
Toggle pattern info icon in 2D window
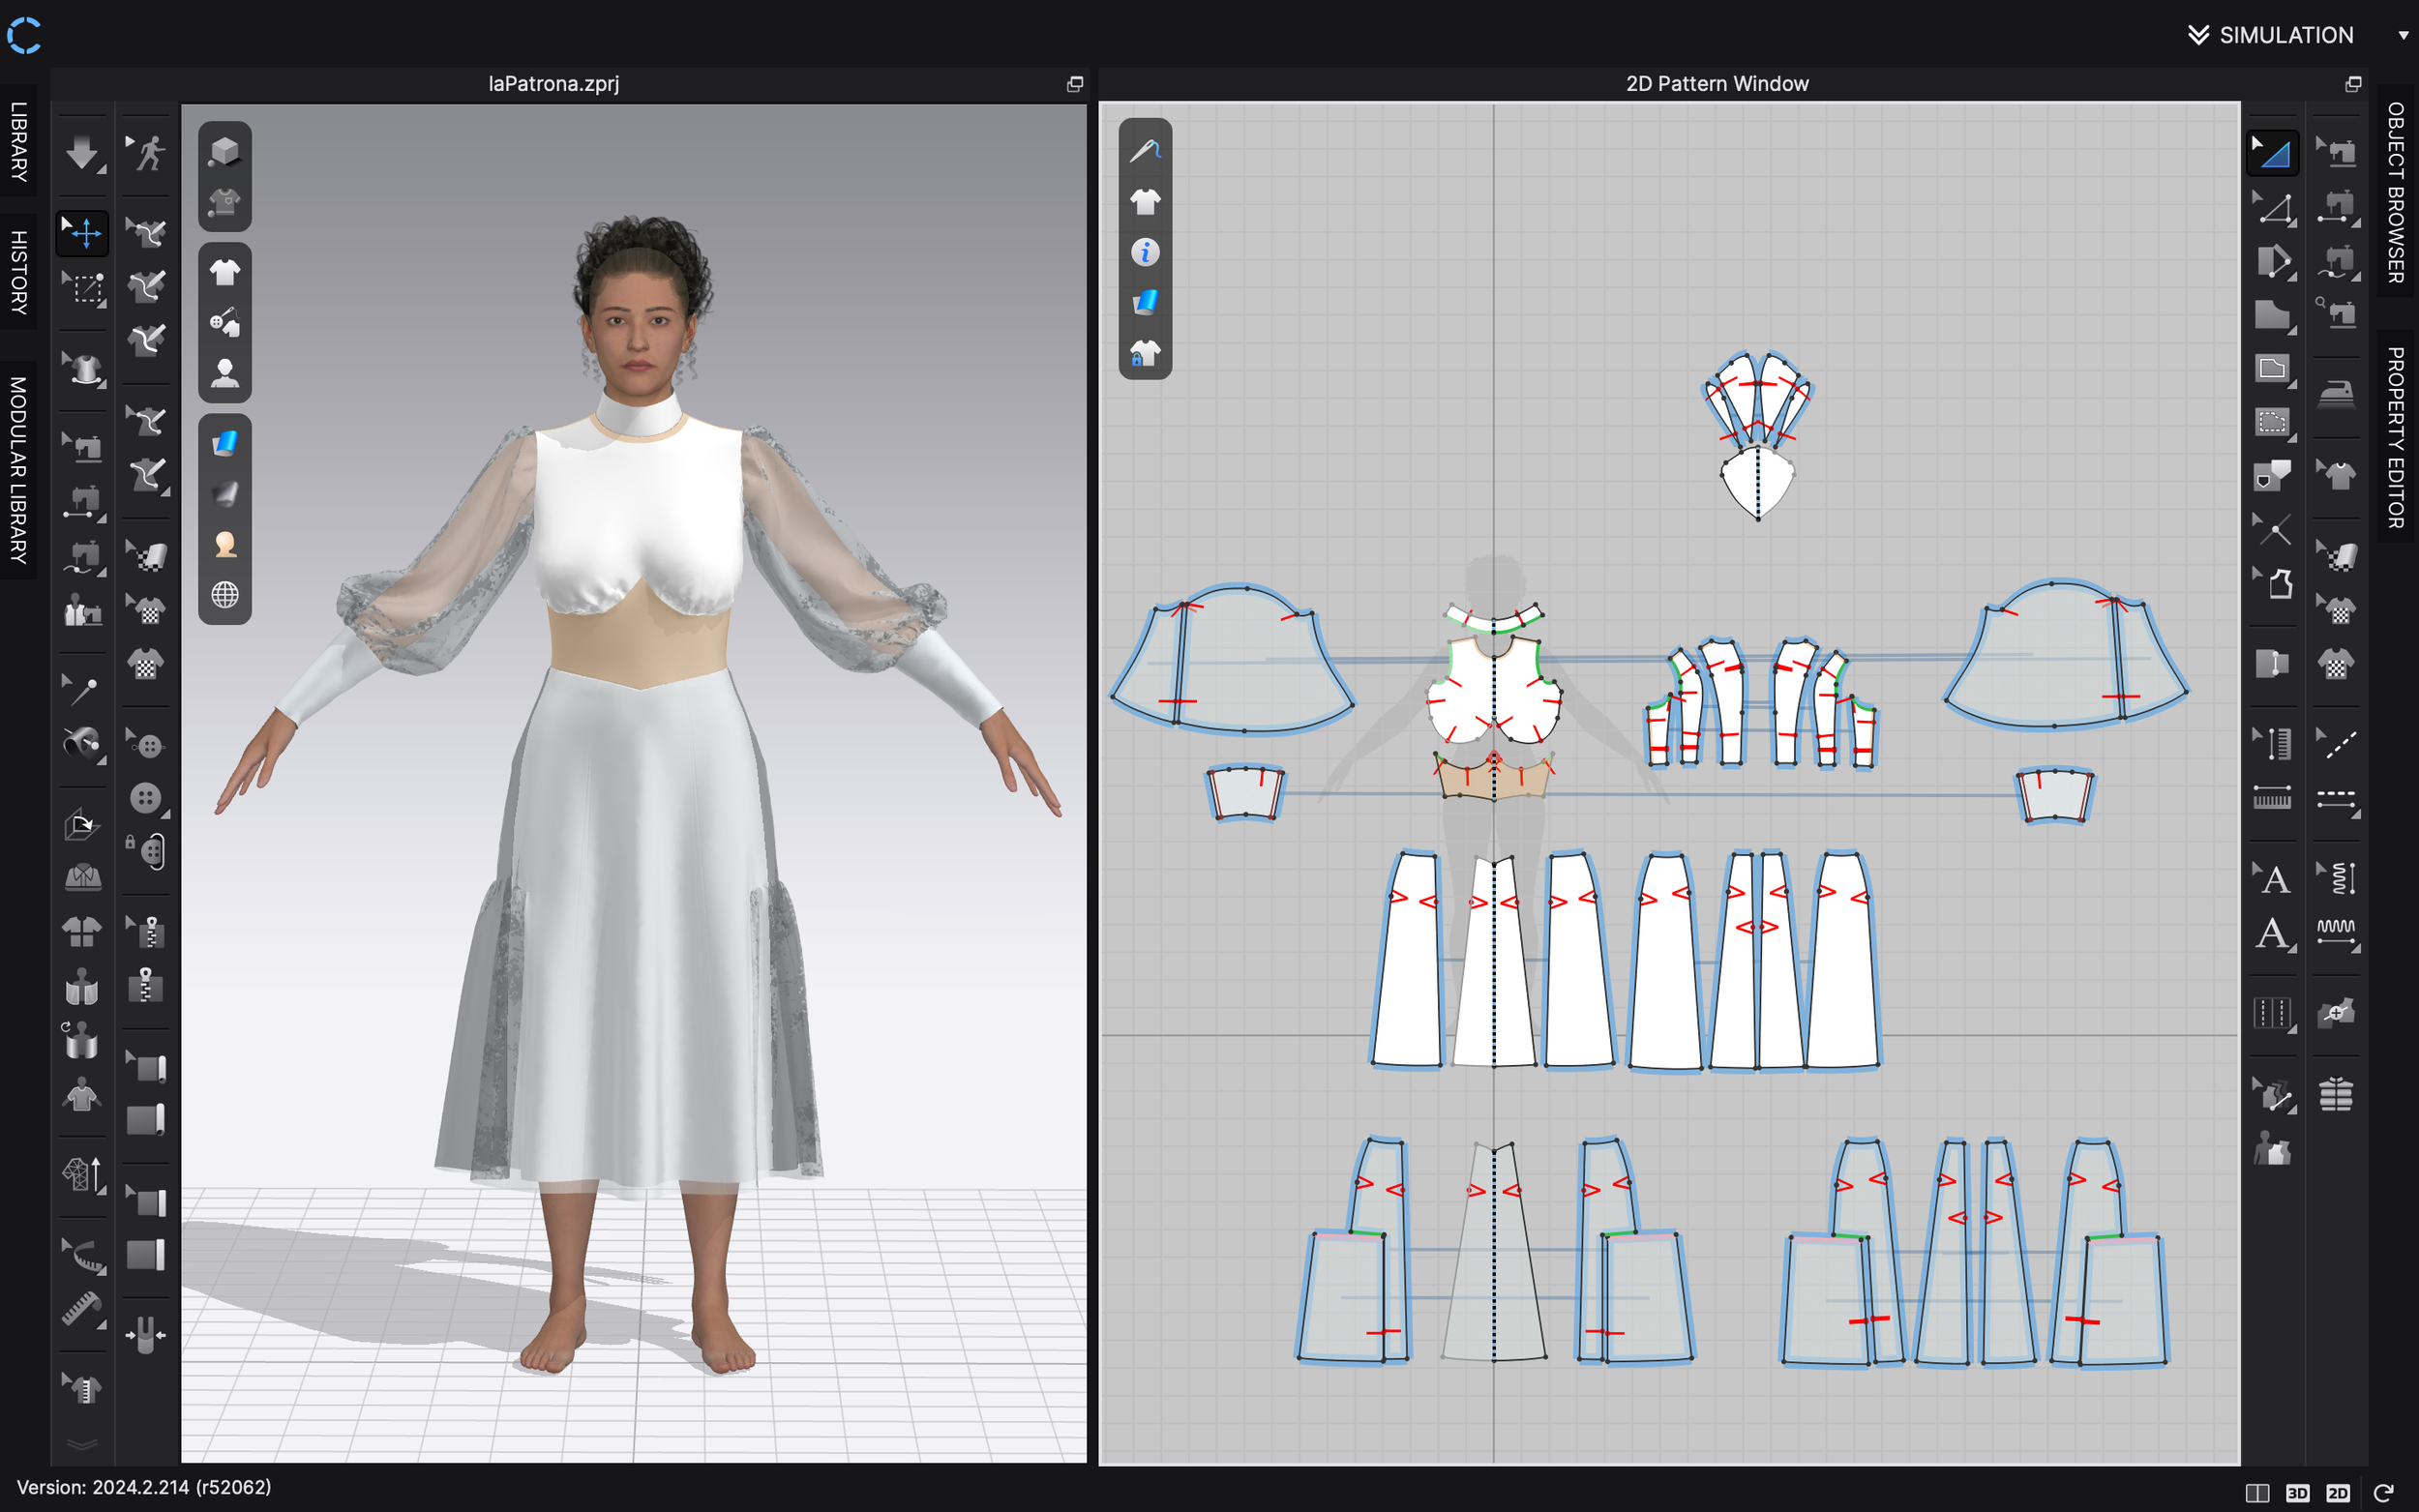tap(1145, 252)
